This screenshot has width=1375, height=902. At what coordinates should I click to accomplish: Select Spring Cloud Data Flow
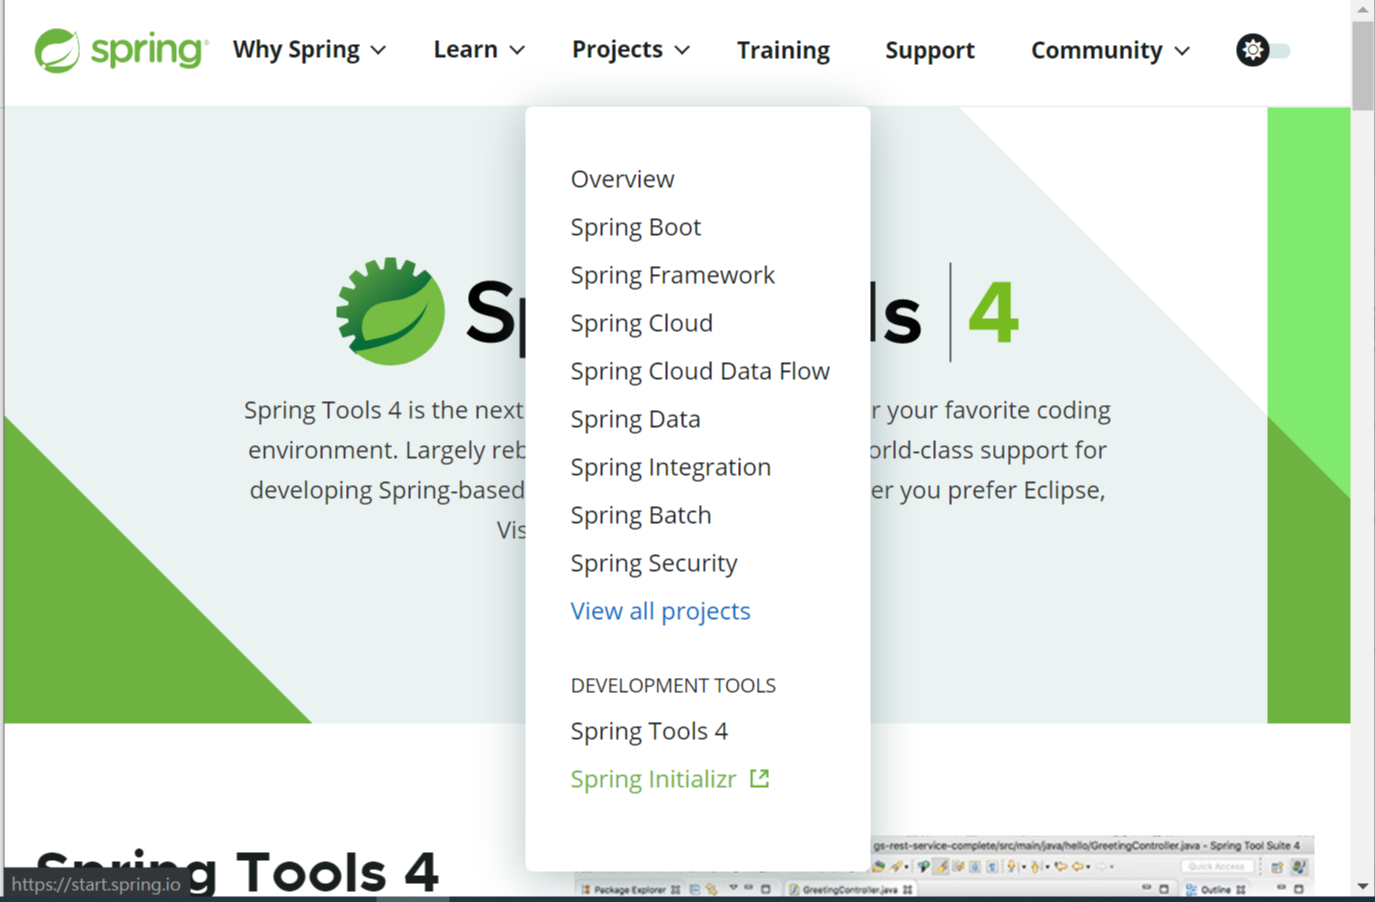[x=700, y=371]
